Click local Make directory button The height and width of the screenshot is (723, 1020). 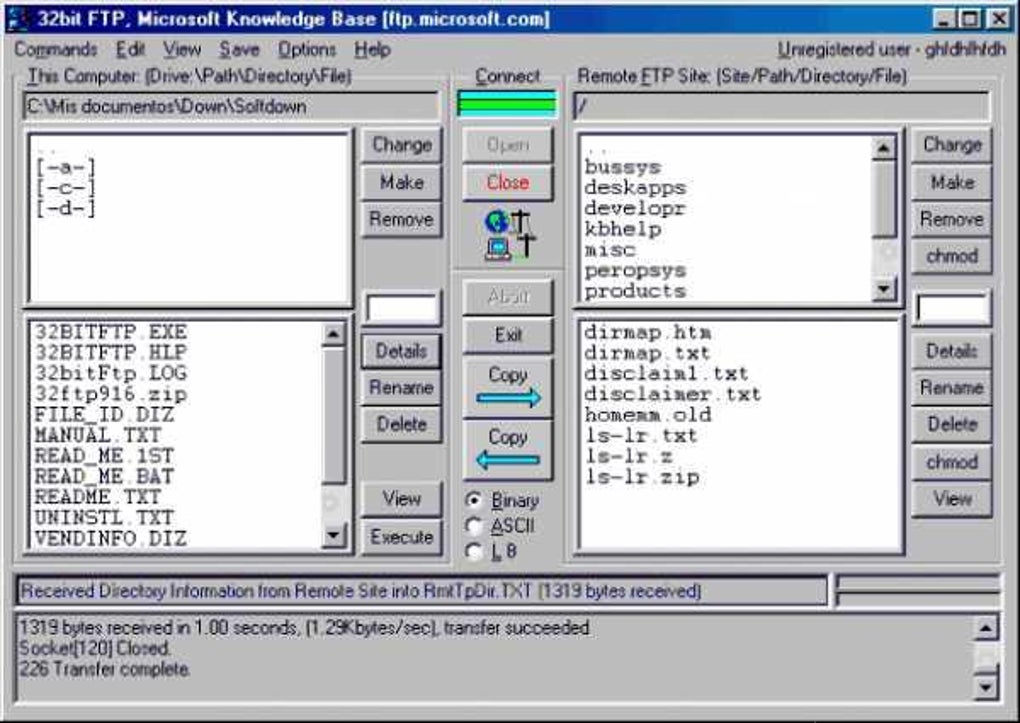(401, 182)
